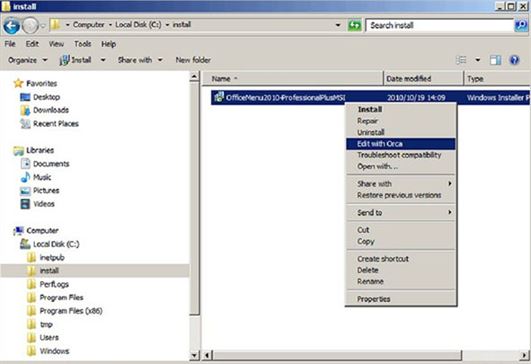Open the Music library

point(42,177)
